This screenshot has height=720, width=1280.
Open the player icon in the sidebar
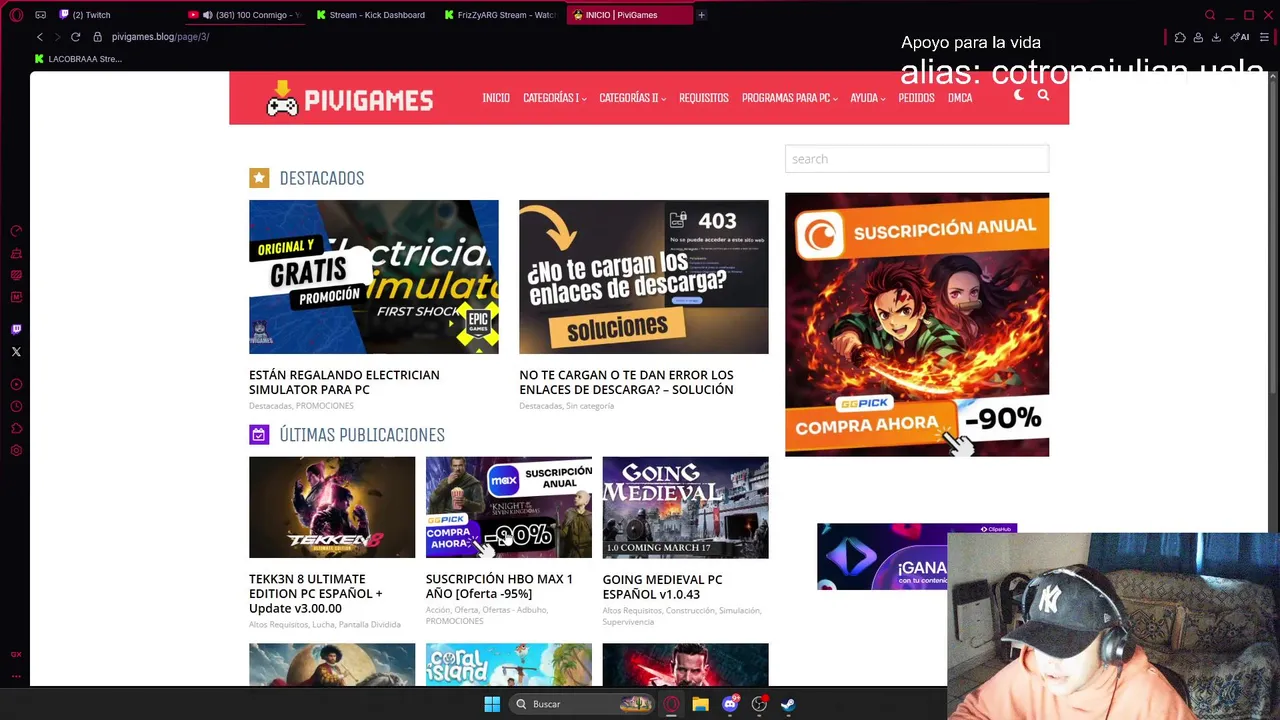click(x=16, y=384)
